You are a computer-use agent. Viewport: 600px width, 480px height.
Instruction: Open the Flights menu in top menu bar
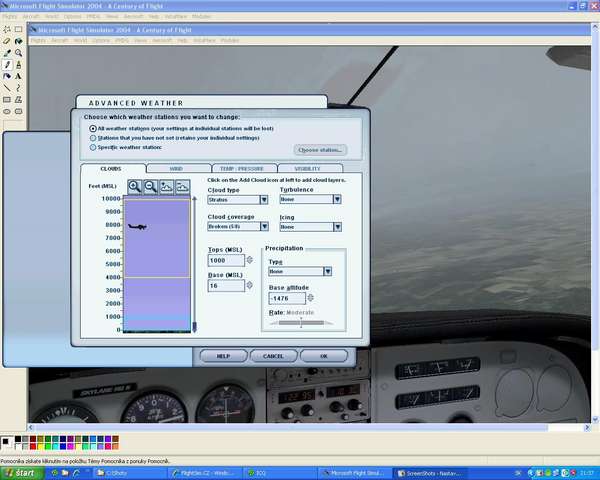click(x=9, y=16)
